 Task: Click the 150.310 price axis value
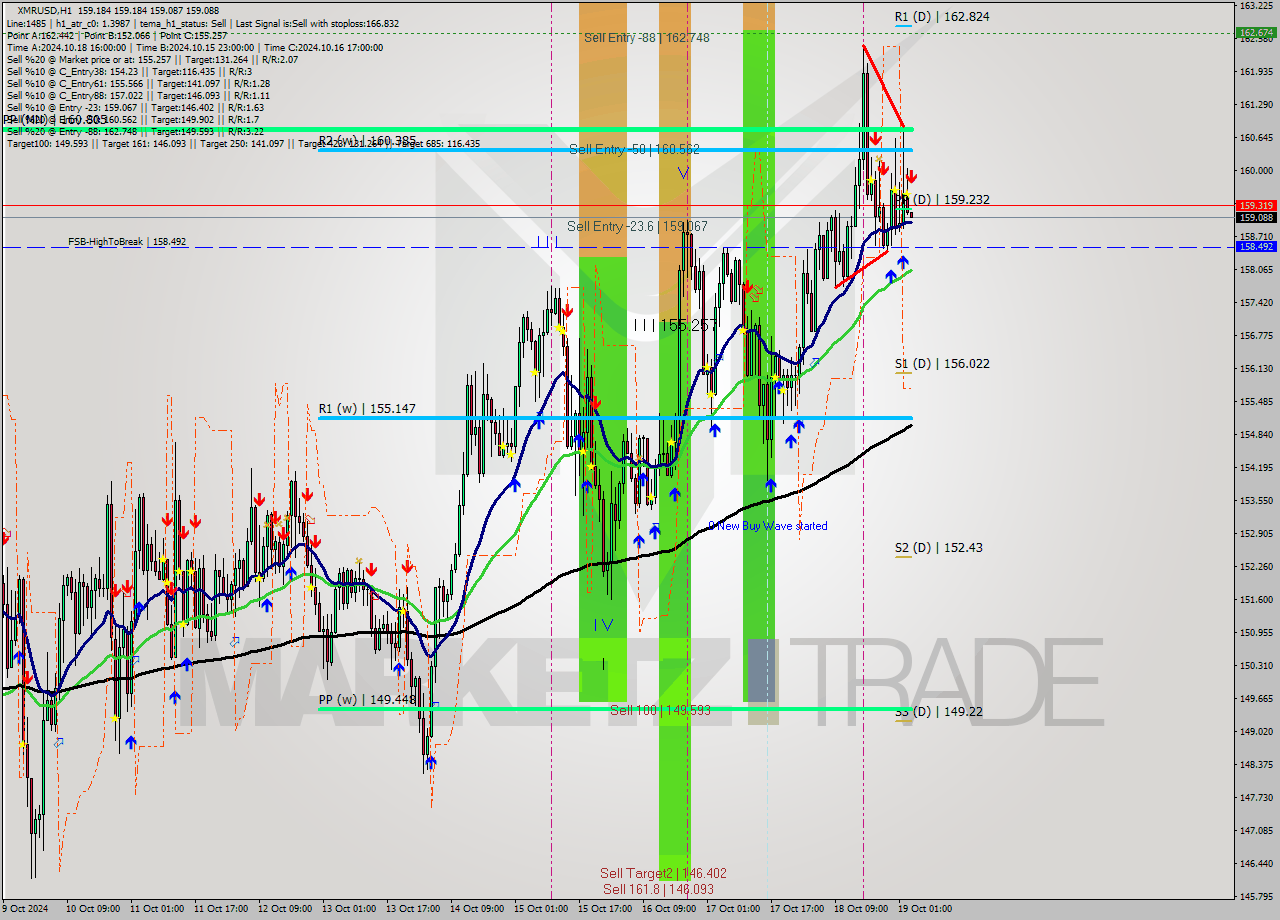1256,665
